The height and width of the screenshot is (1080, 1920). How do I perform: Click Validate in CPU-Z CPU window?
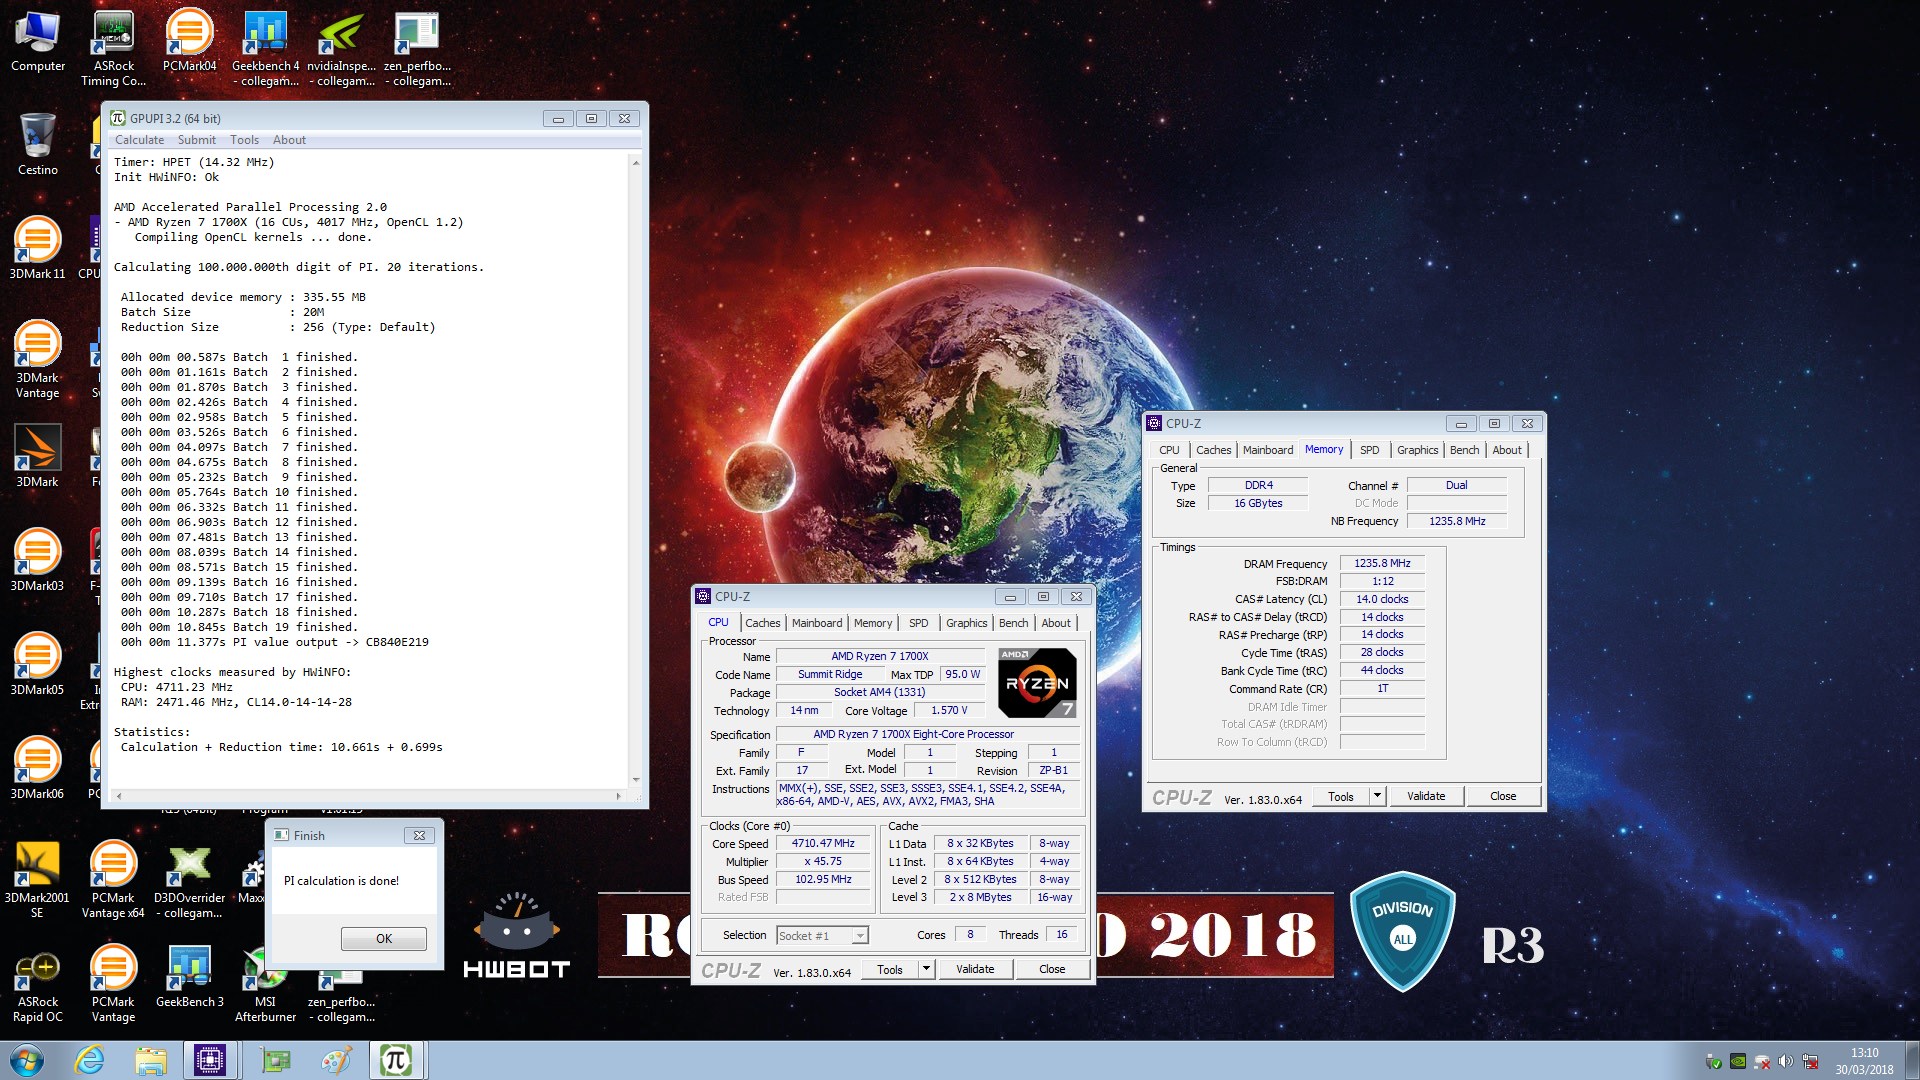pyautogui.click(x=975, y=969)
